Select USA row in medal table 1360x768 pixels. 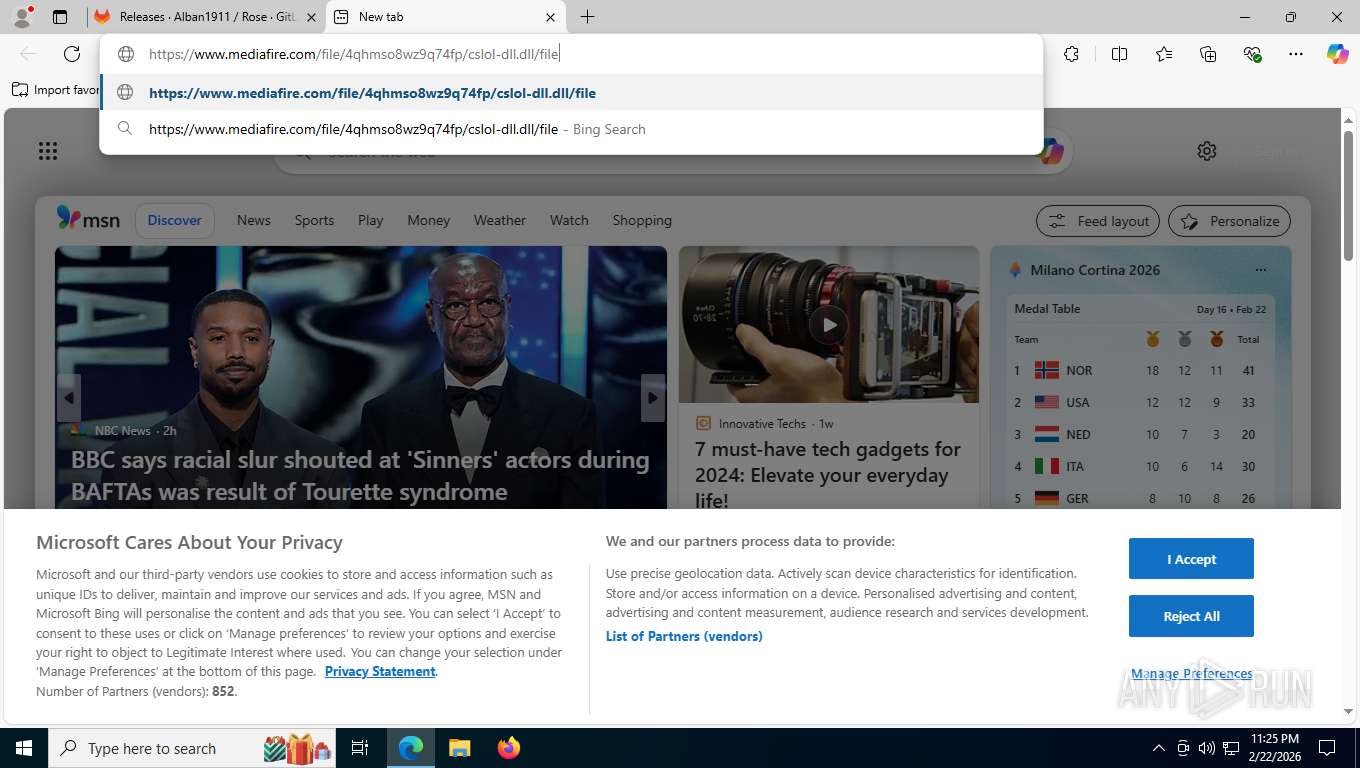[1140, 402]
